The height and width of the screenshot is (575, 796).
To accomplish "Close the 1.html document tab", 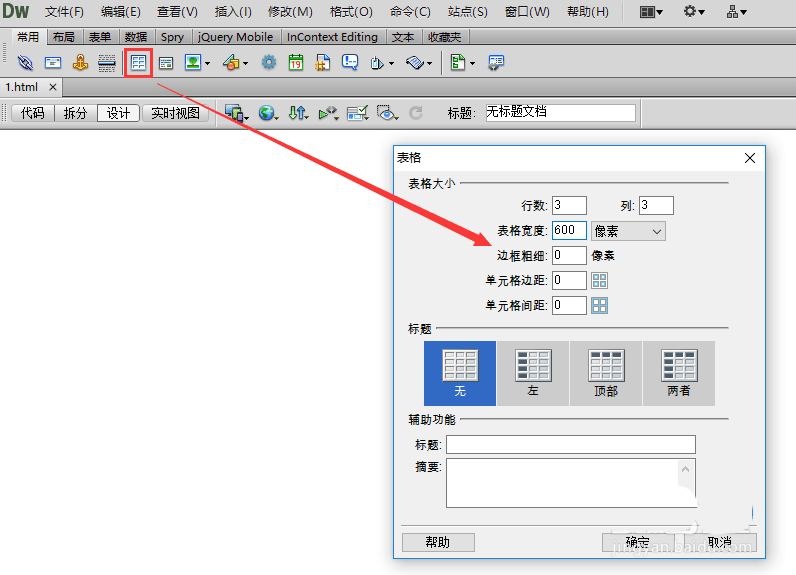I will [52, 87].
